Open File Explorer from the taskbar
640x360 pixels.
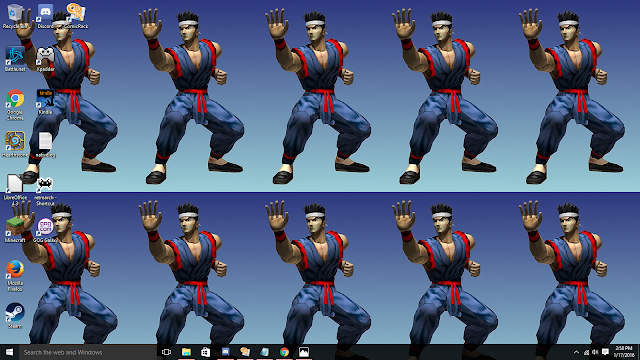tap(186, 352)
